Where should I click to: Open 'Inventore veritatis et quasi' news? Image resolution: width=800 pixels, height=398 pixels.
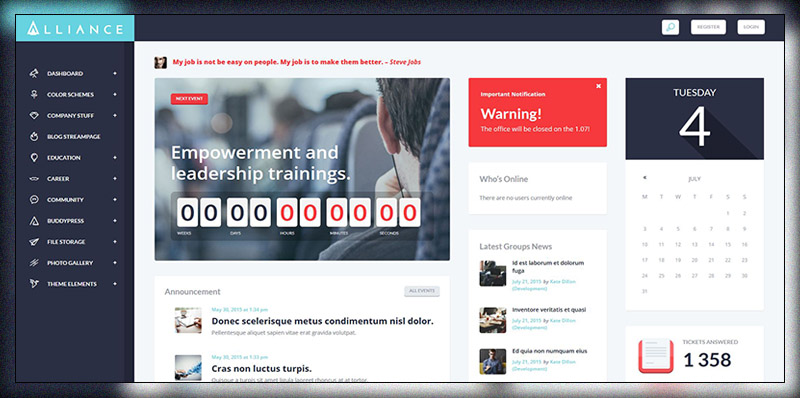[549, 310]
